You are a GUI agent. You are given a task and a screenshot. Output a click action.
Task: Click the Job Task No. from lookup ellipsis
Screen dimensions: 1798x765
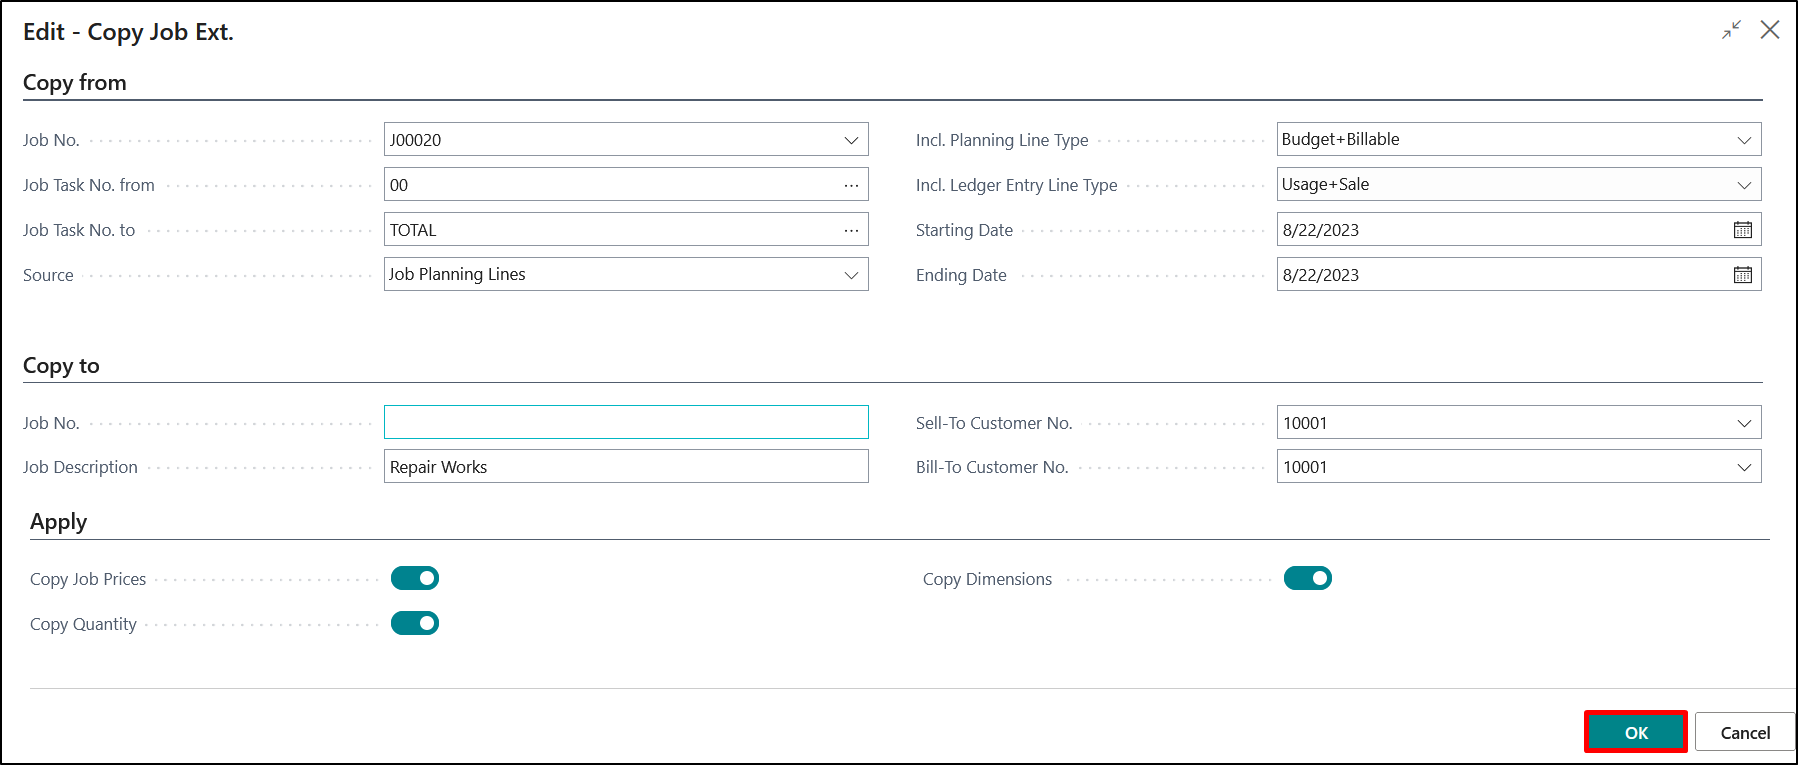(x=851, y=185)
